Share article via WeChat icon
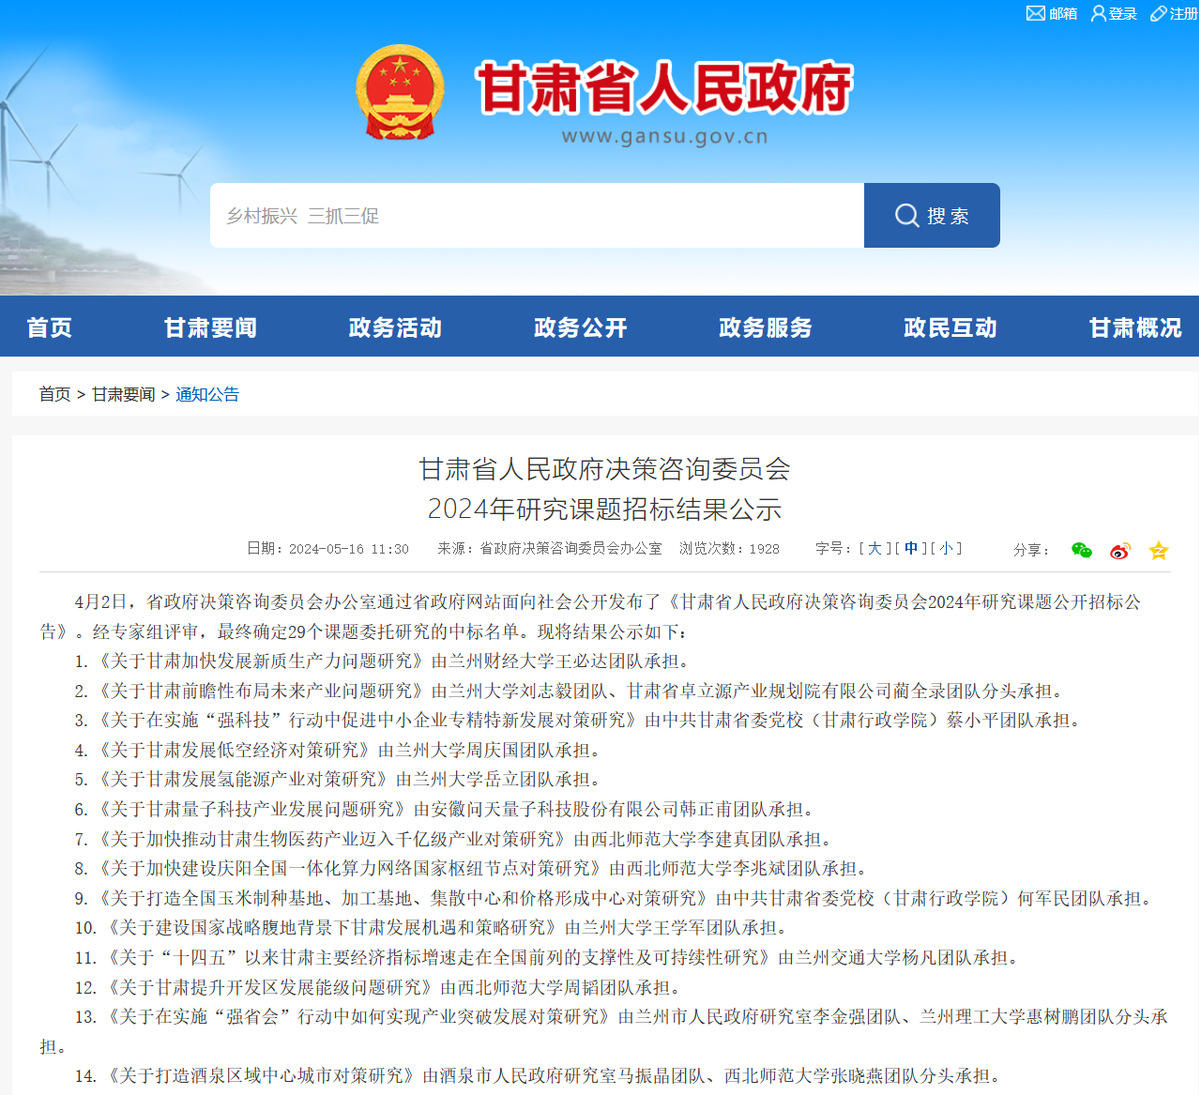1199x1095 pixels. tap(1081, 550)
